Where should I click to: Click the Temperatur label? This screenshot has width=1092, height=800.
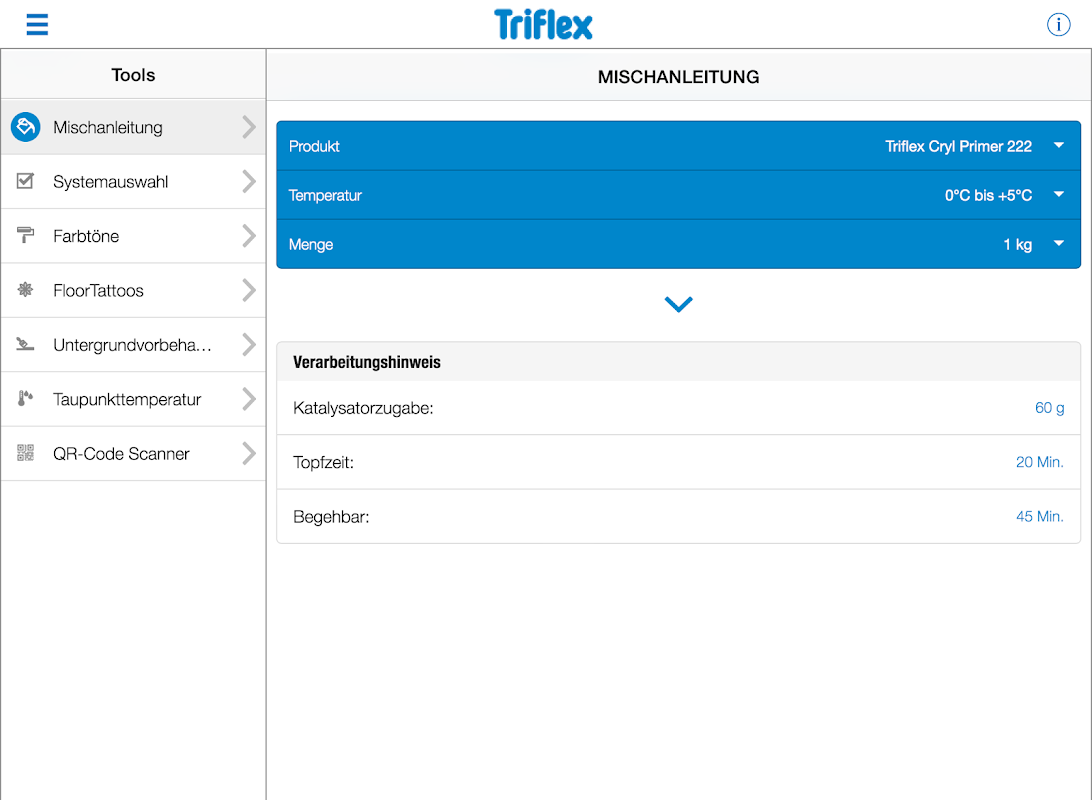[x=325, y=196]
